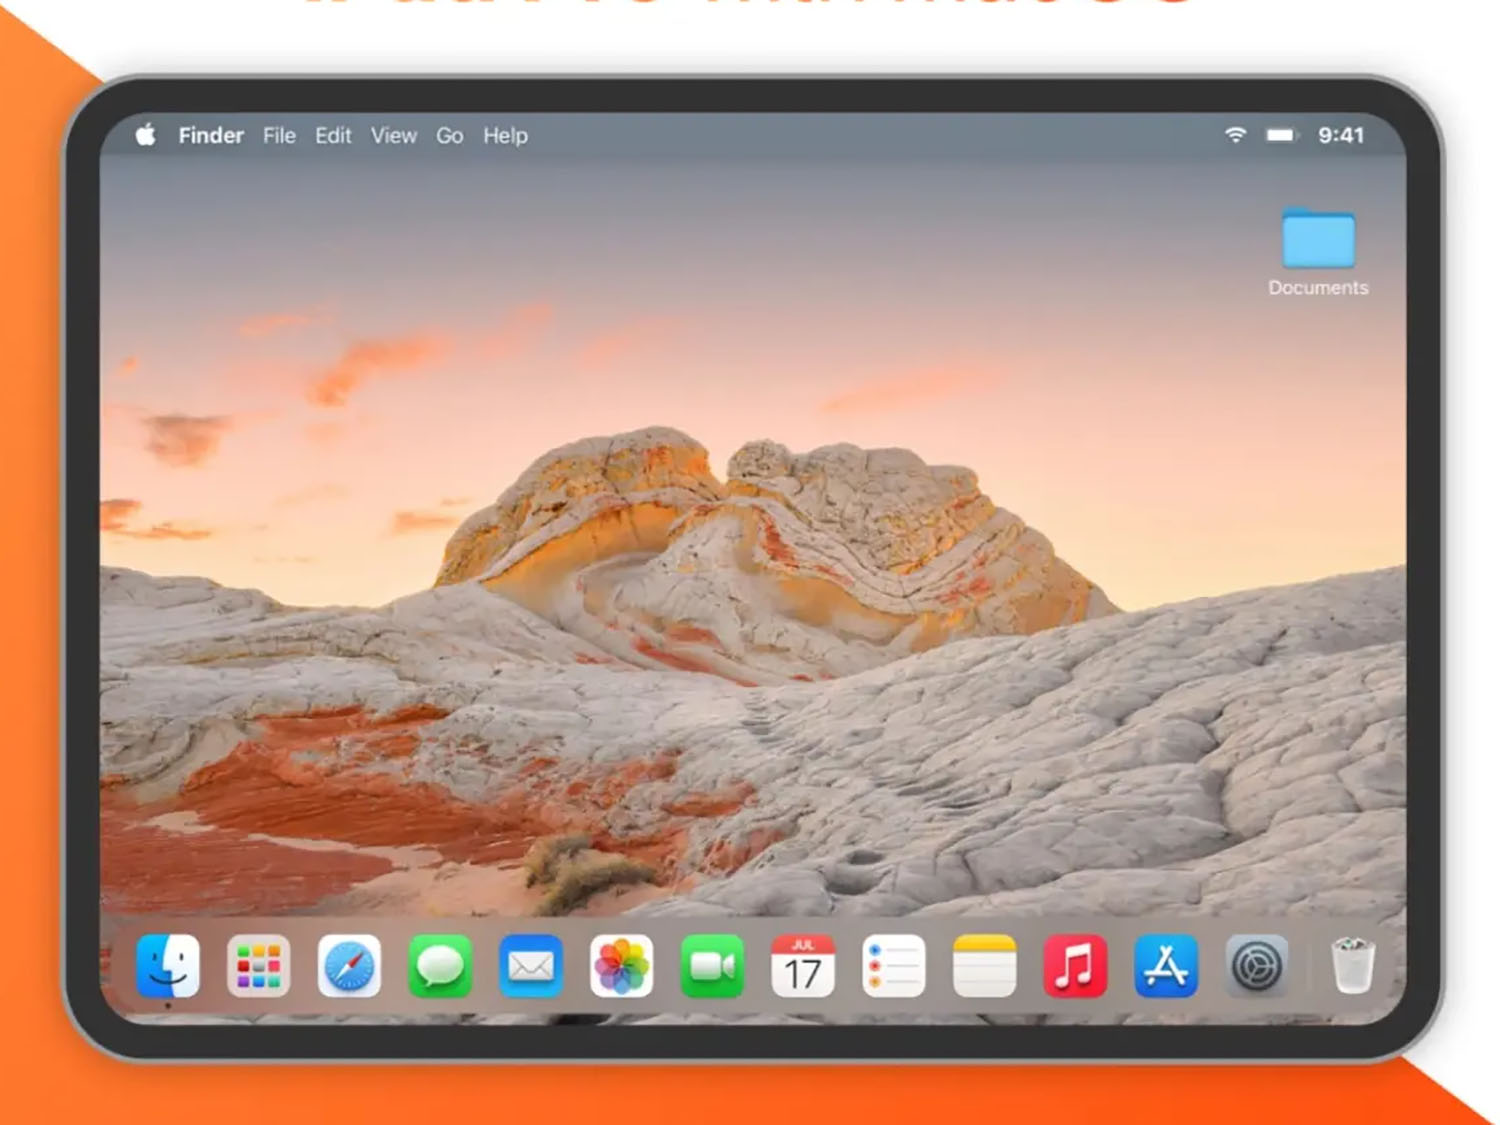Select the Documents folder on desktop

(1318, 240)
